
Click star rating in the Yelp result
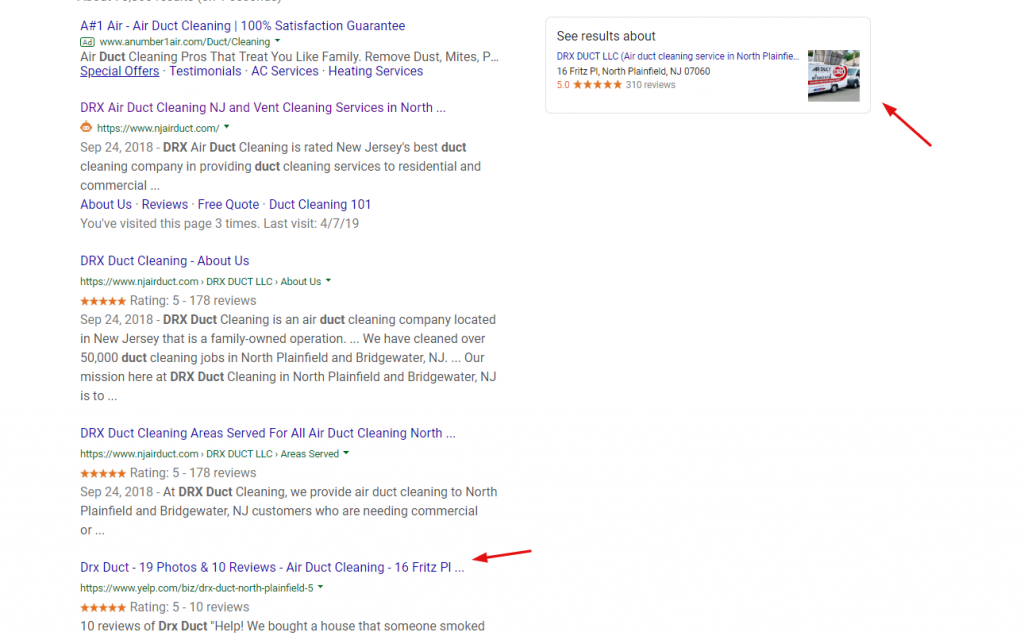click(x=103, y=608)
